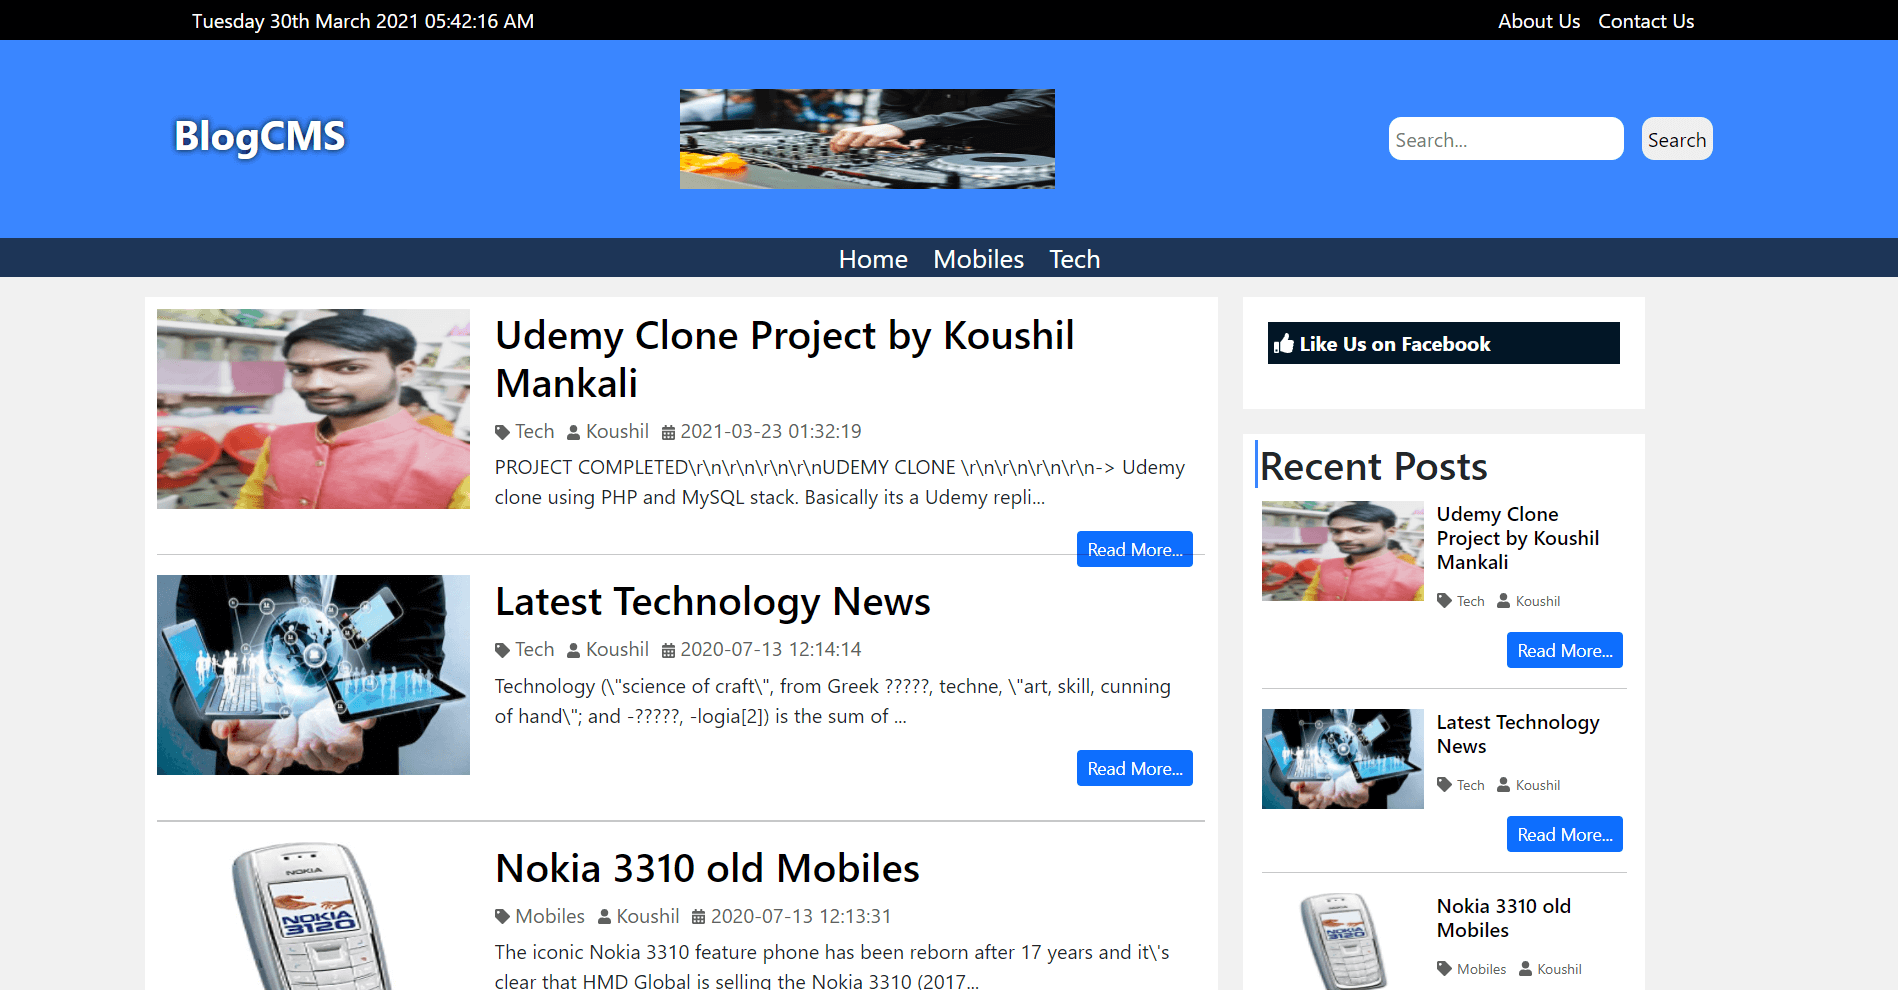This screenshot has width=1898, height=990.
Task: Click the thumbs-up icon in Like Us on Facebook
Action: click(1284, 344)
